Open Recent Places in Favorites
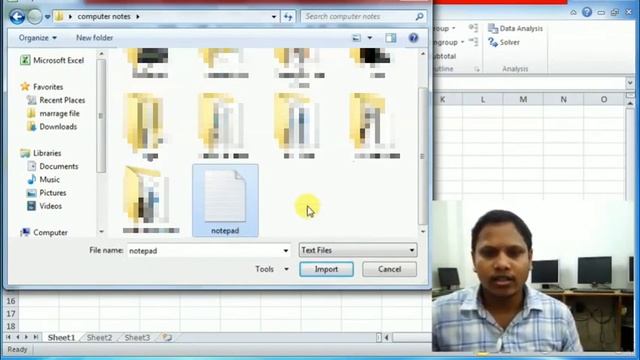640x360 pixels. [x=56, y=100]
